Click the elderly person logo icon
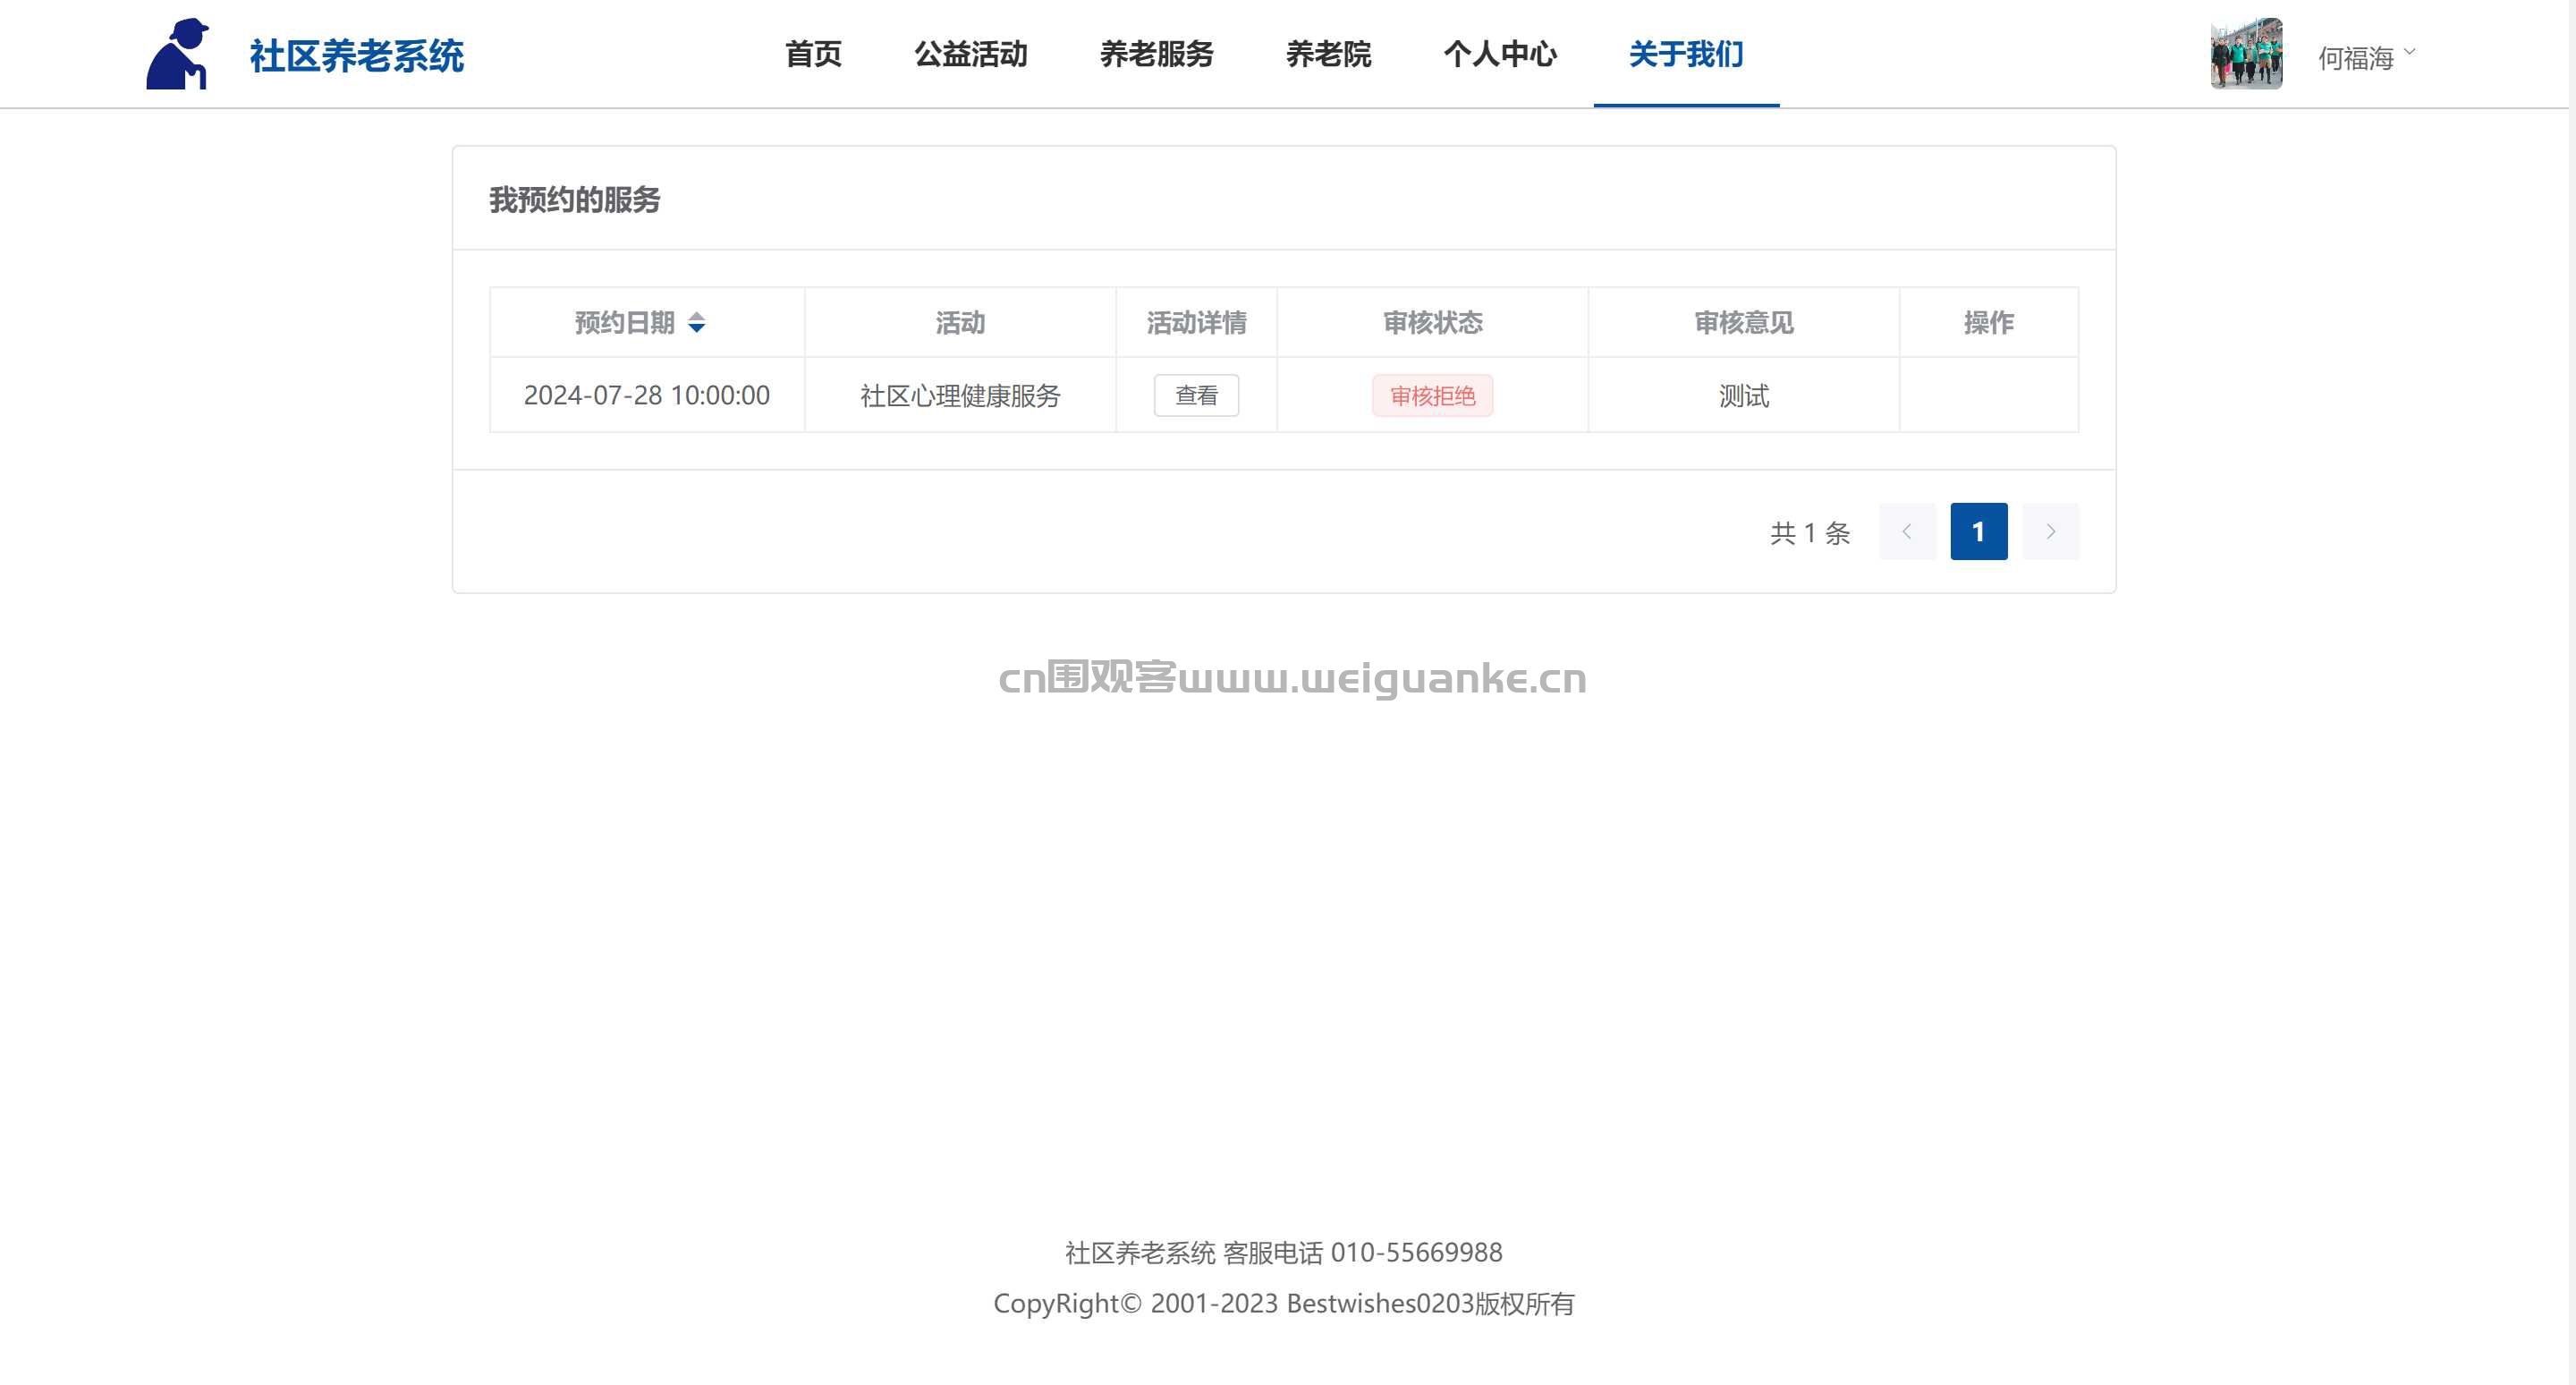2576x1385 pixels. click(178, 54)
